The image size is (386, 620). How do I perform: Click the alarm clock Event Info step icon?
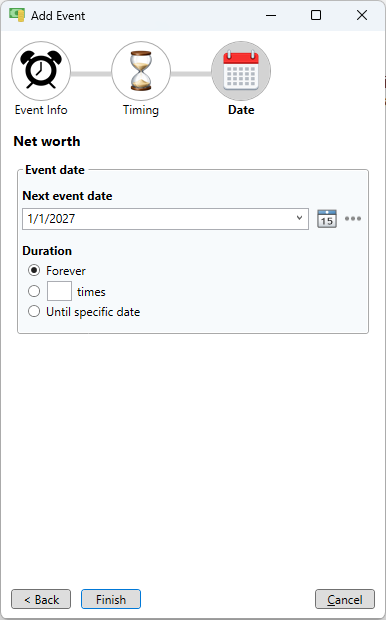[41, 71]
